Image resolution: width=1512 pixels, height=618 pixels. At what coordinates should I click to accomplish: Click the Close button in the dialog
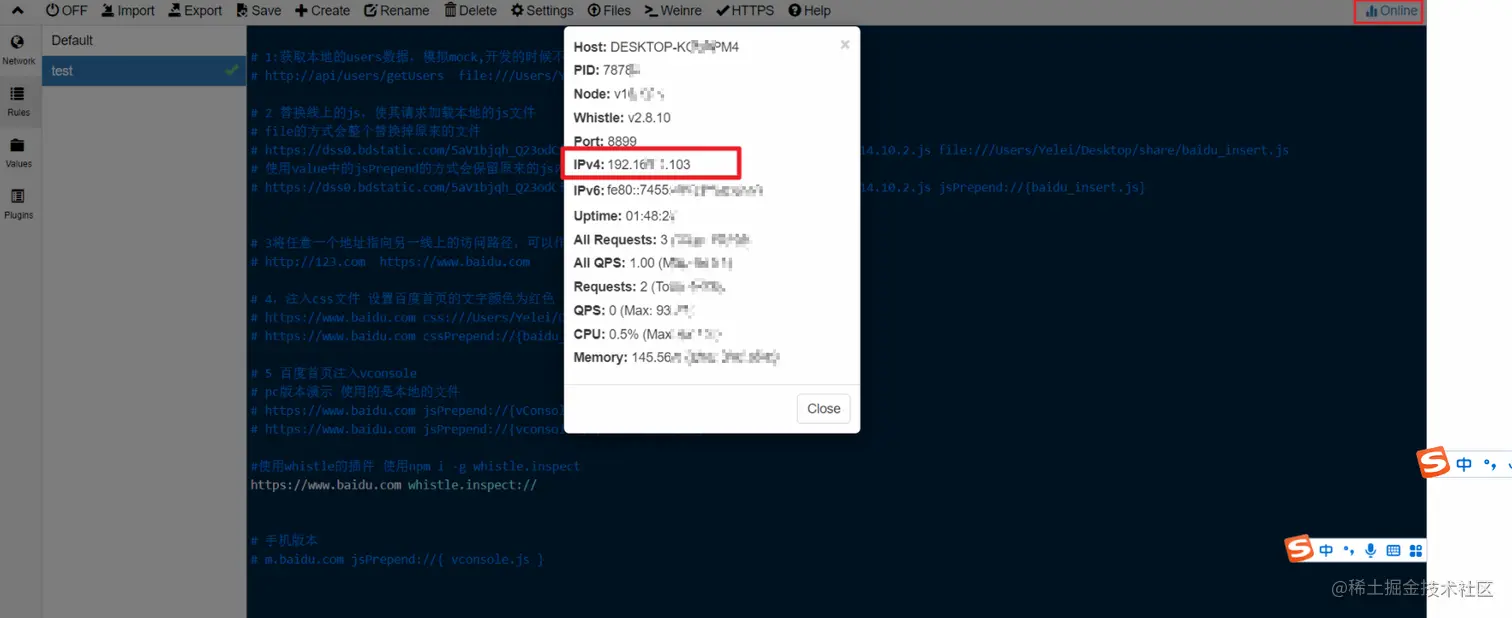(x=823, y=408)
